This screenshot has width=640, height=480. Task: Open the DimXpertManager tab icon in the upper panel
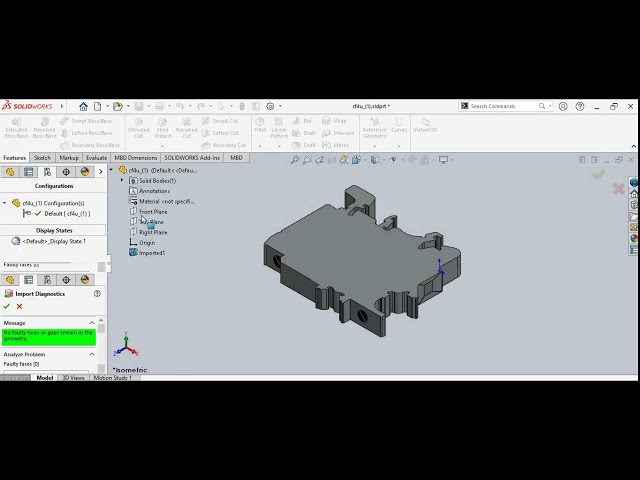coord(66,172)
